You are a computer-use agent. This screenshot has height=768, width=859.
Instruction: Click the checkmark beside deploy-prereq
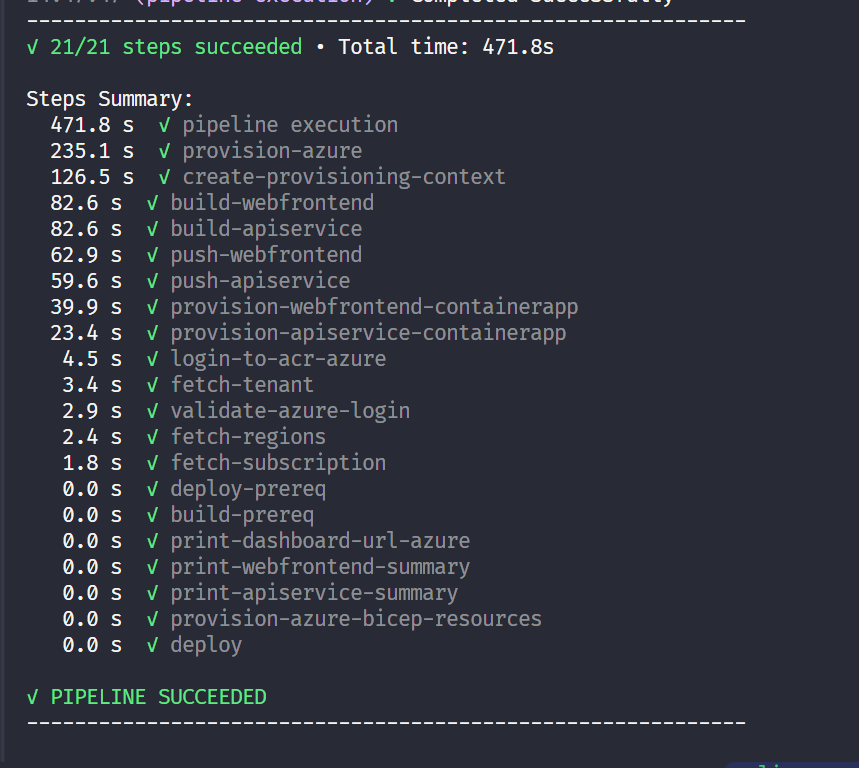(152, 489)
